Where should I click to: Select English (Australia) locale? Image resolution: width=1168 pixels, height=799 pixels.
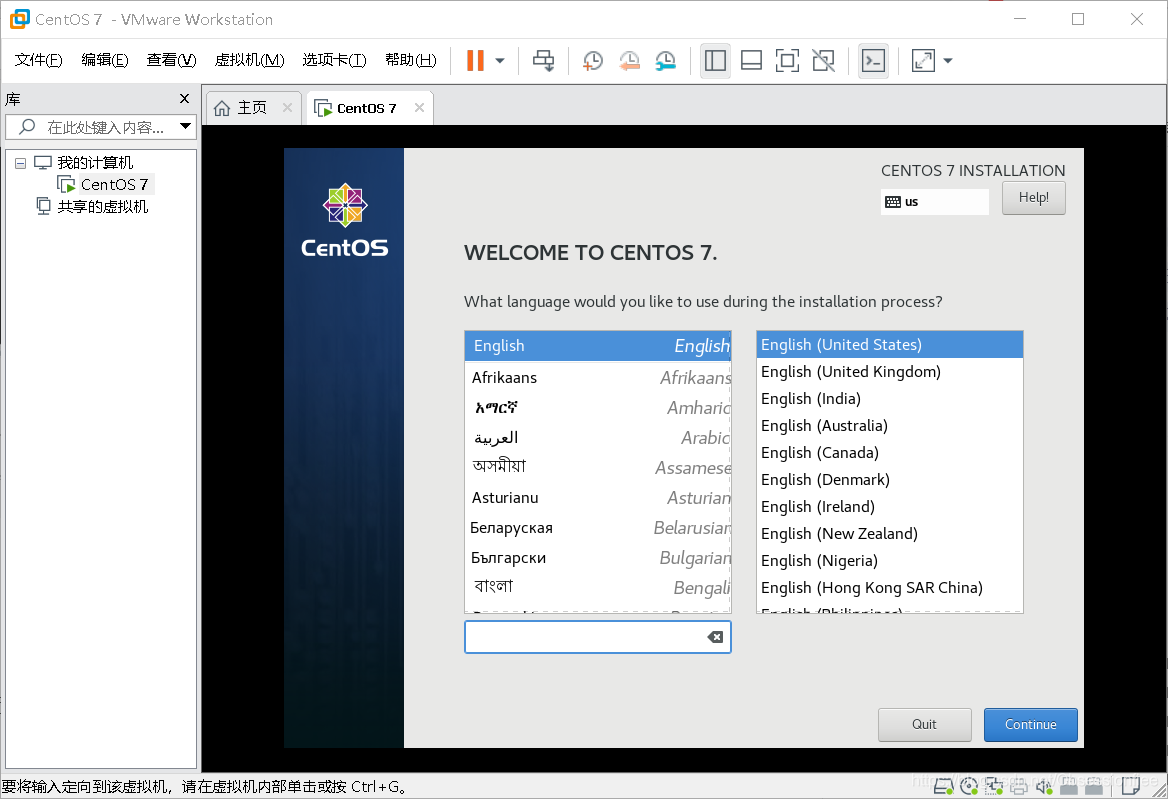(x=889, y=425)
